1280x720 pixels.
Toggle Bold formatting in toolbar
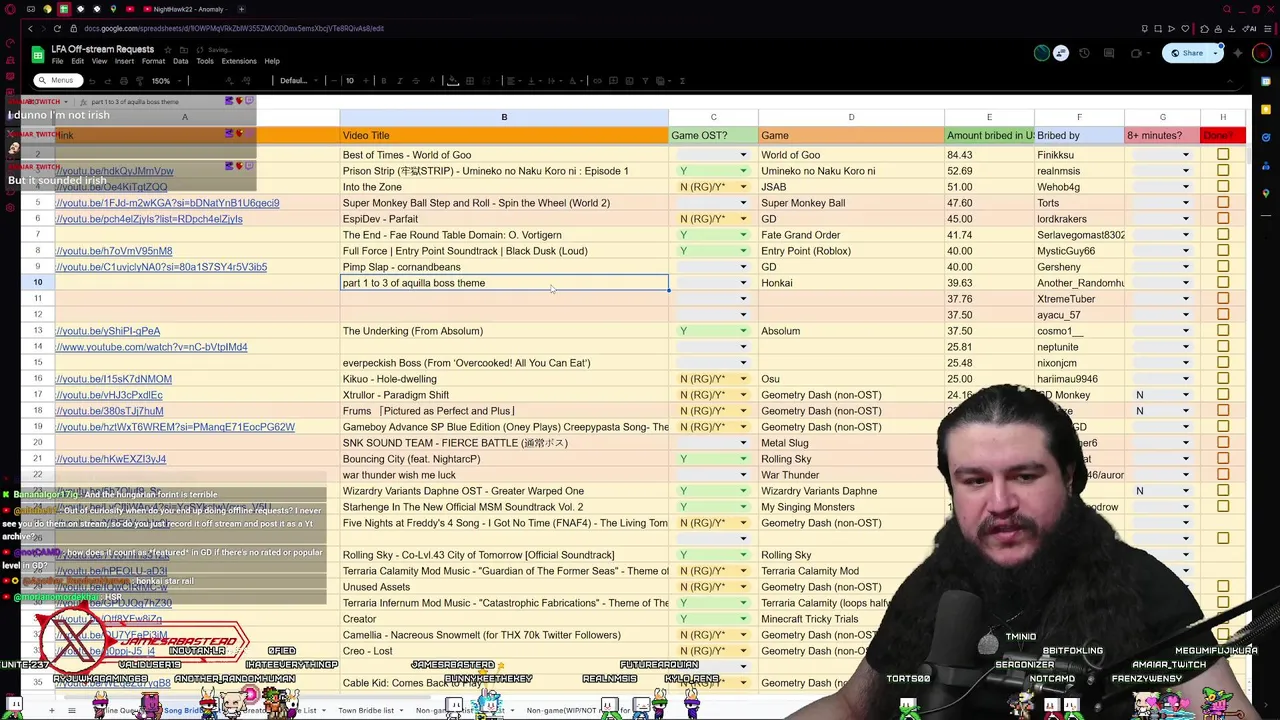pos(384,81)
